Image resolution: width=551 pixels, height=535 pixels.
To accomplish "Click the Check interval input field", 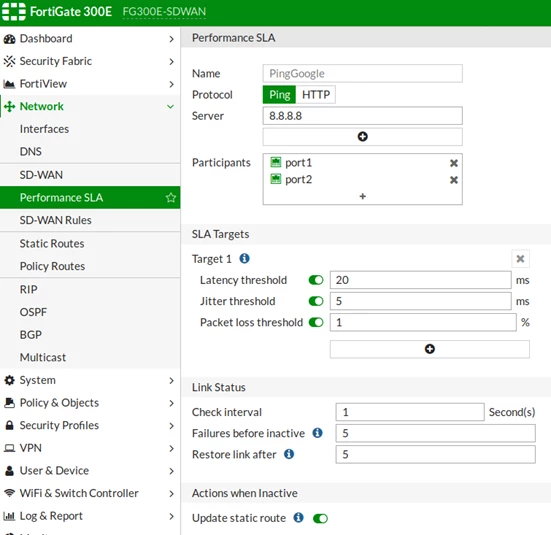I will 410,412.
